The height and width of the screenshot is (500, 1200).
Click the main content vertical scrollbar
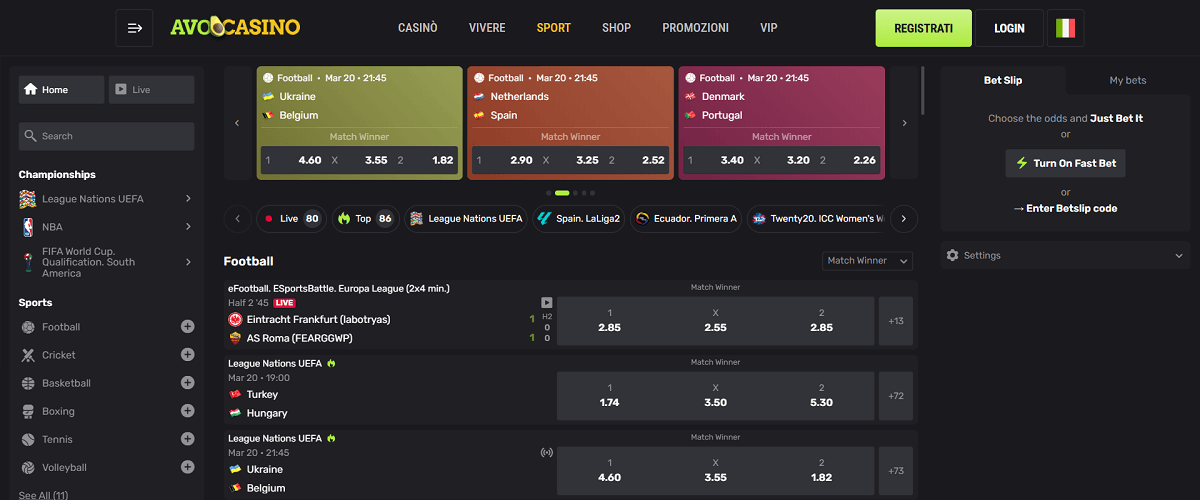tap(923, 90)
